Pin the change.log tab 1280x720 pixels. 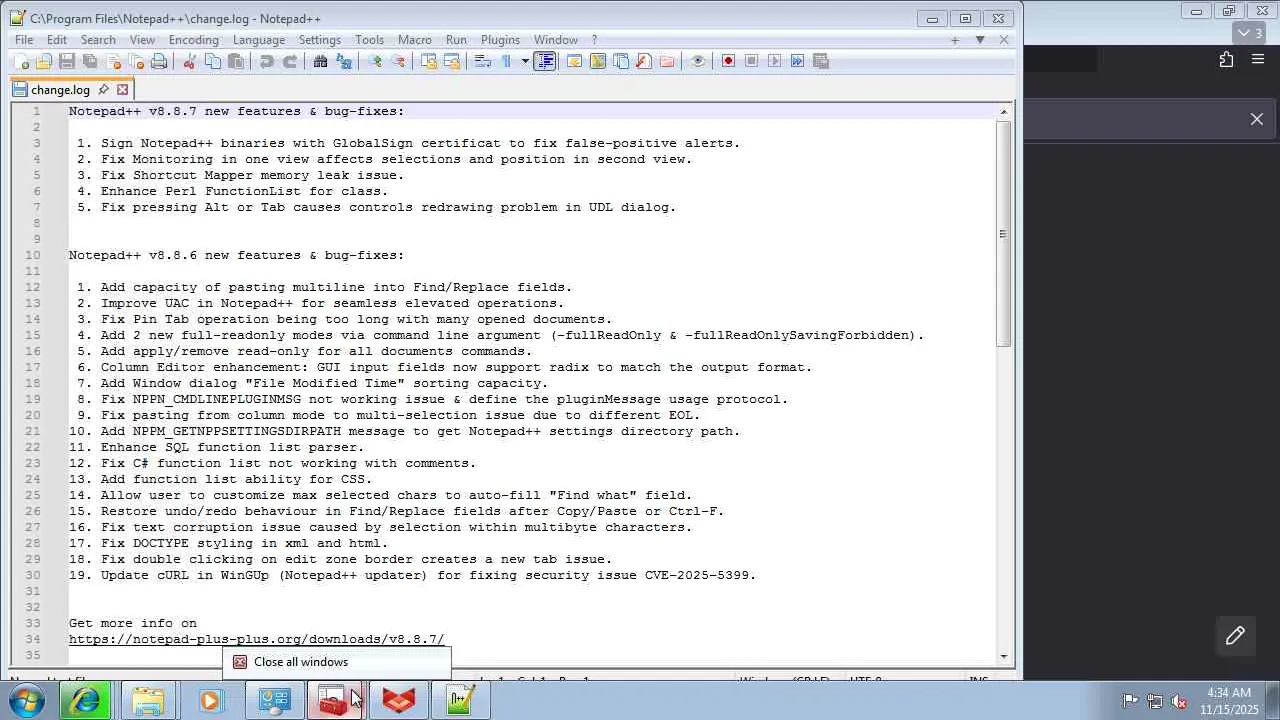(103, 90)
